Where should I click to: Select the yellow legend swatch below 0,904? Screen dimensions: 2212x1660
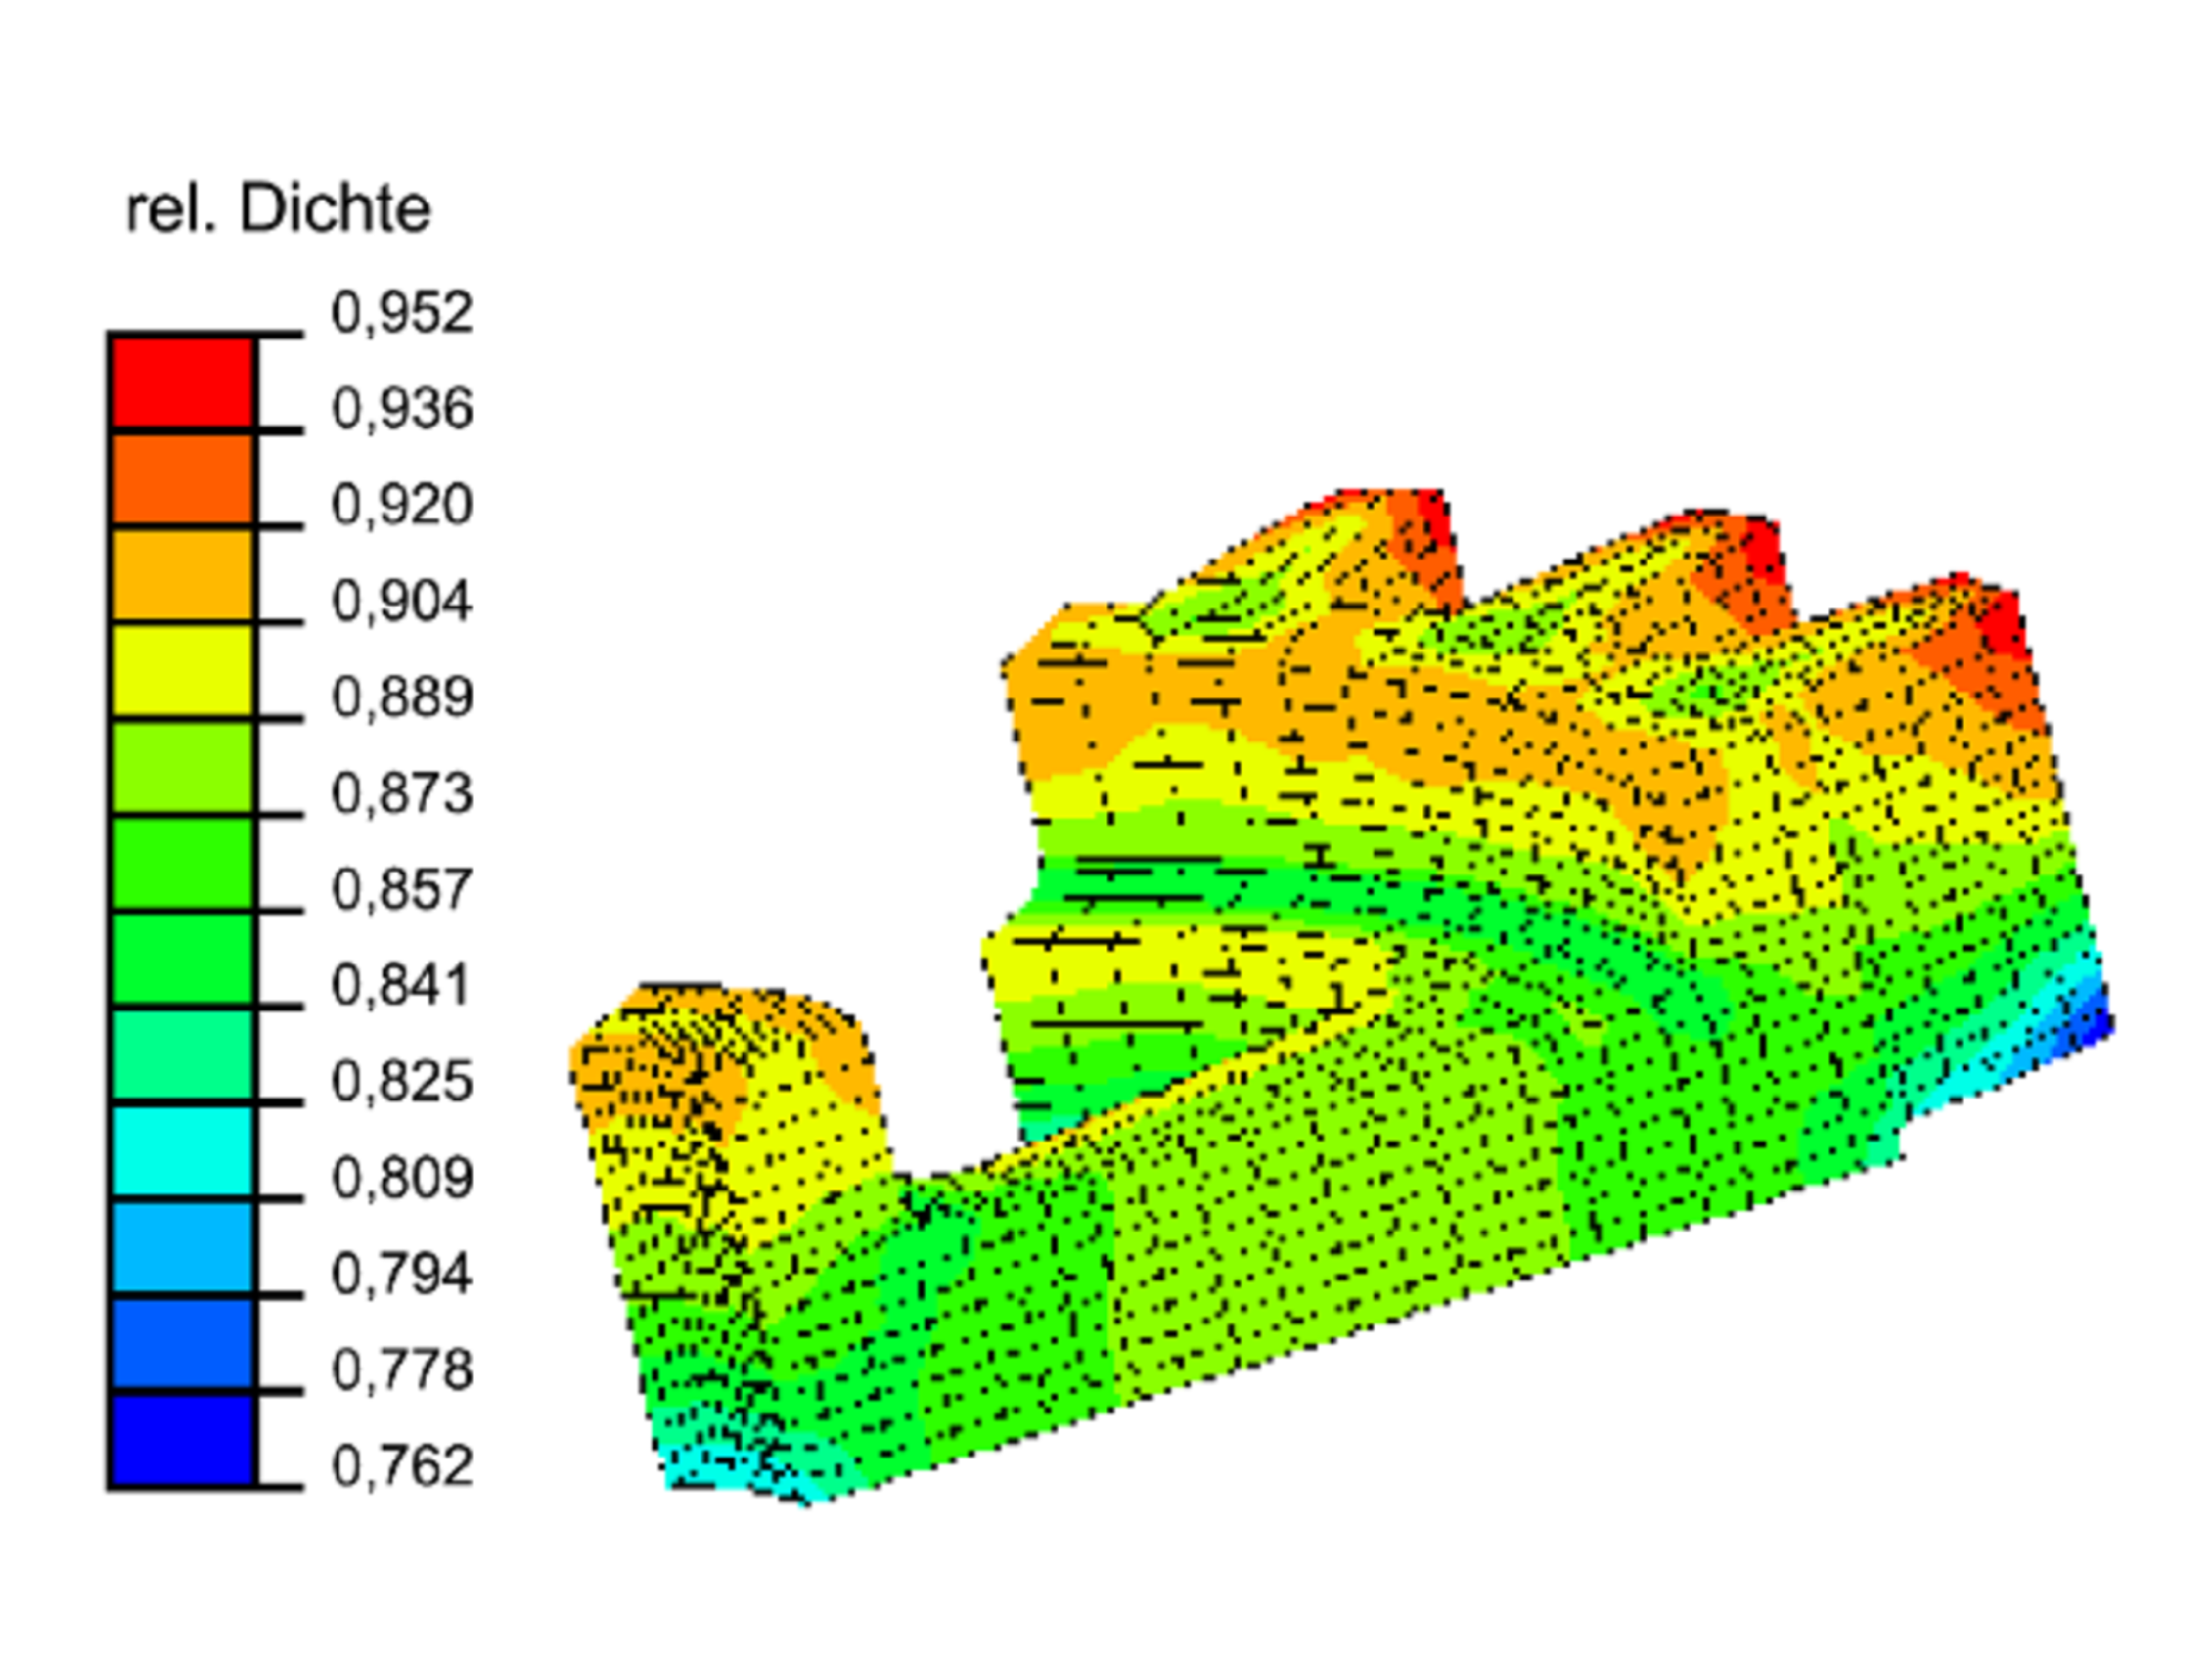click(x=182, y=671)
